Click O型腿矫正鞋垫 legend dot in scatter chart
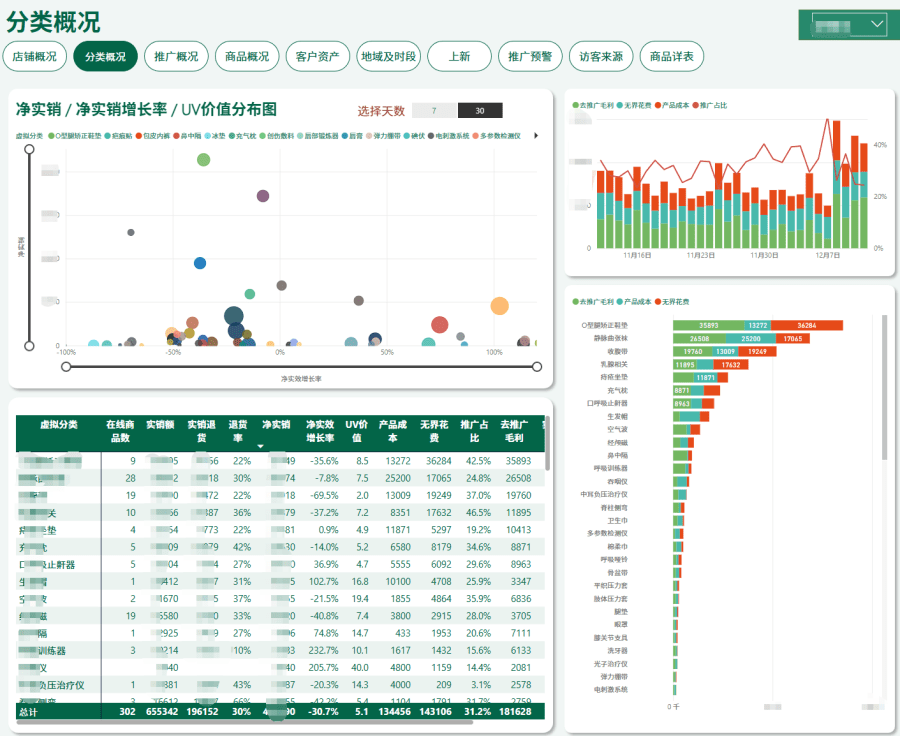The image size is (900, 736). point(51,135)
